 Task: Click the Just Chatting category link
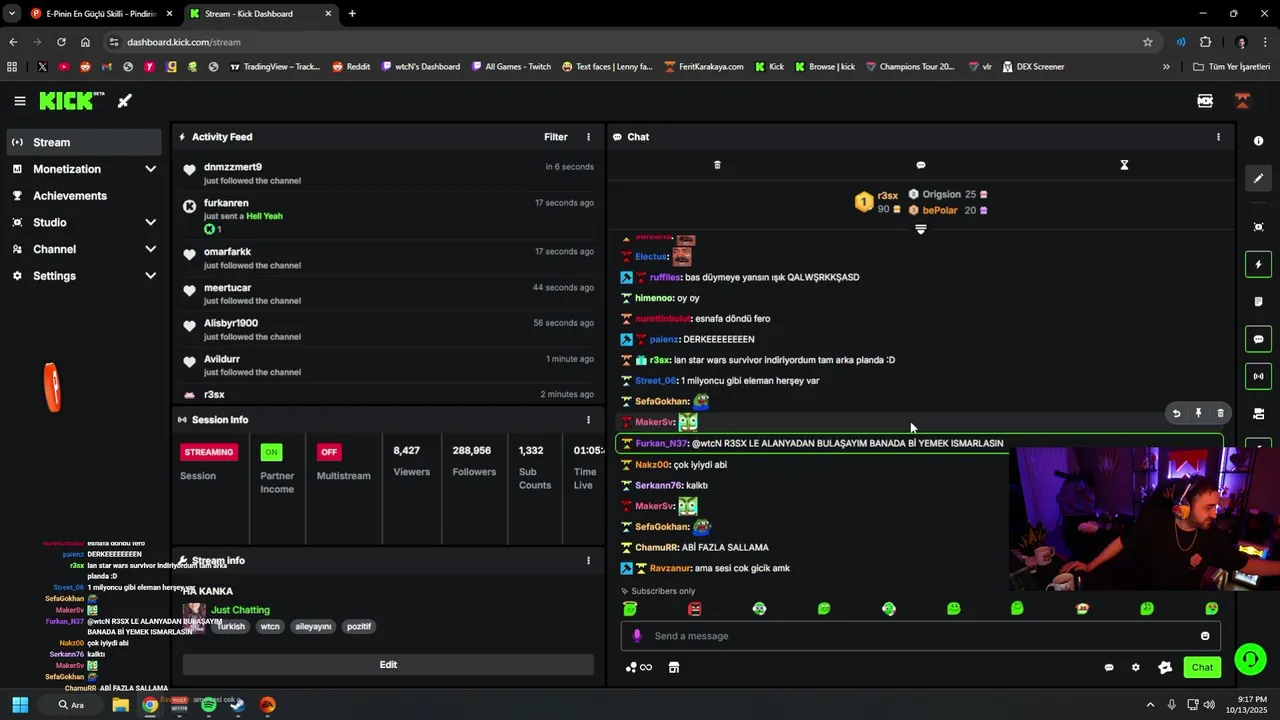240,610
